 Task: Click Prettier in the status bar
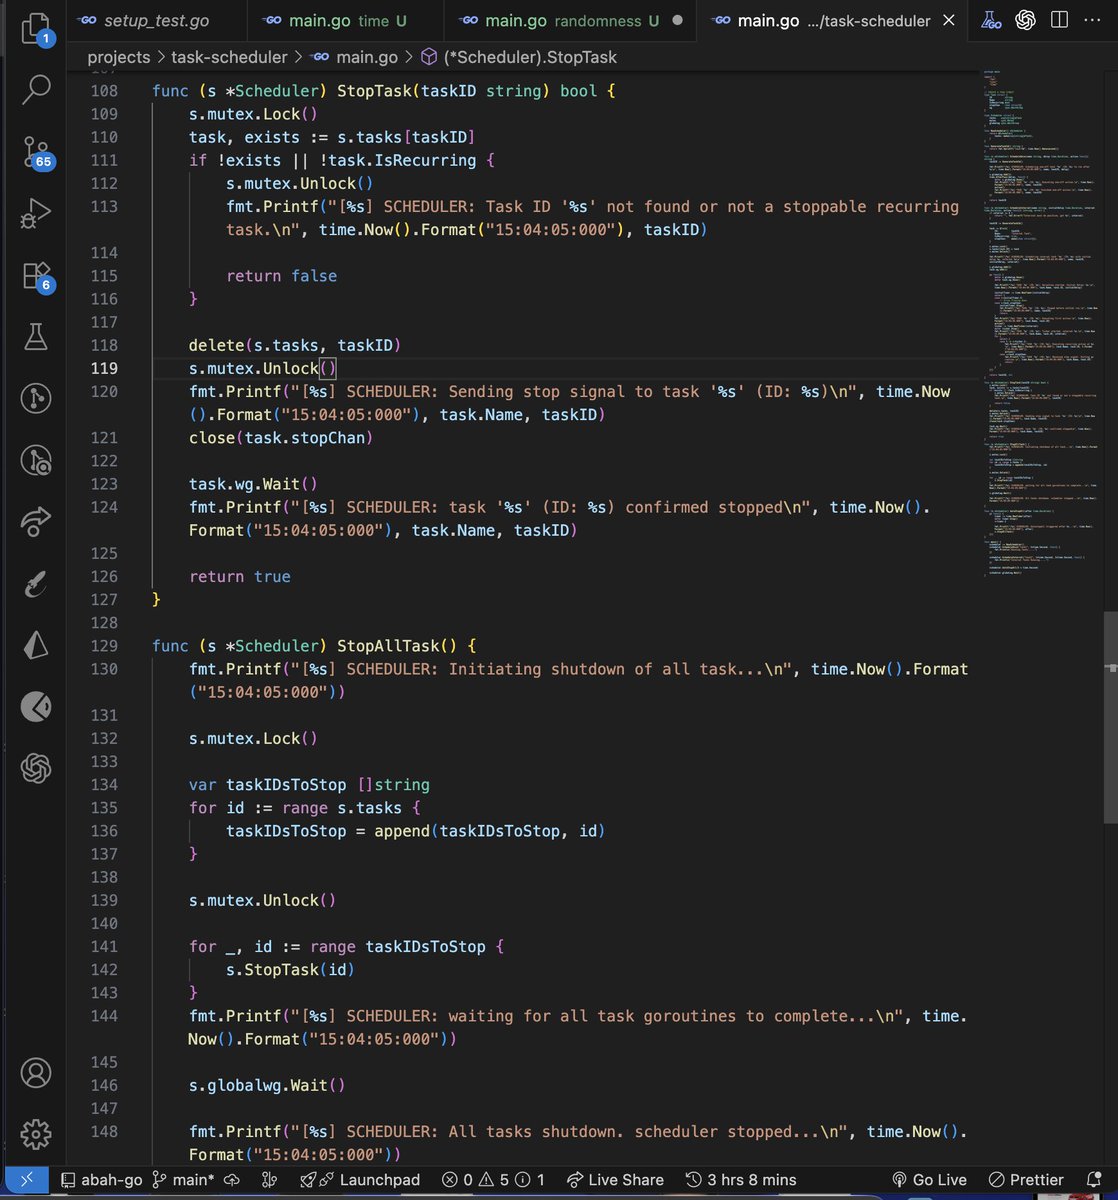(1027, 1180)
